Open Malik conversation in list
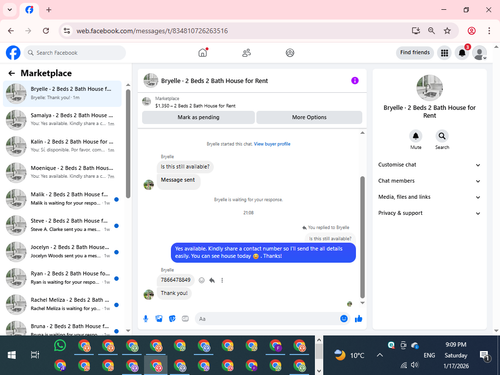Image resolution: width=500 pixels, height=375 pixels. (x=62, y=199)
